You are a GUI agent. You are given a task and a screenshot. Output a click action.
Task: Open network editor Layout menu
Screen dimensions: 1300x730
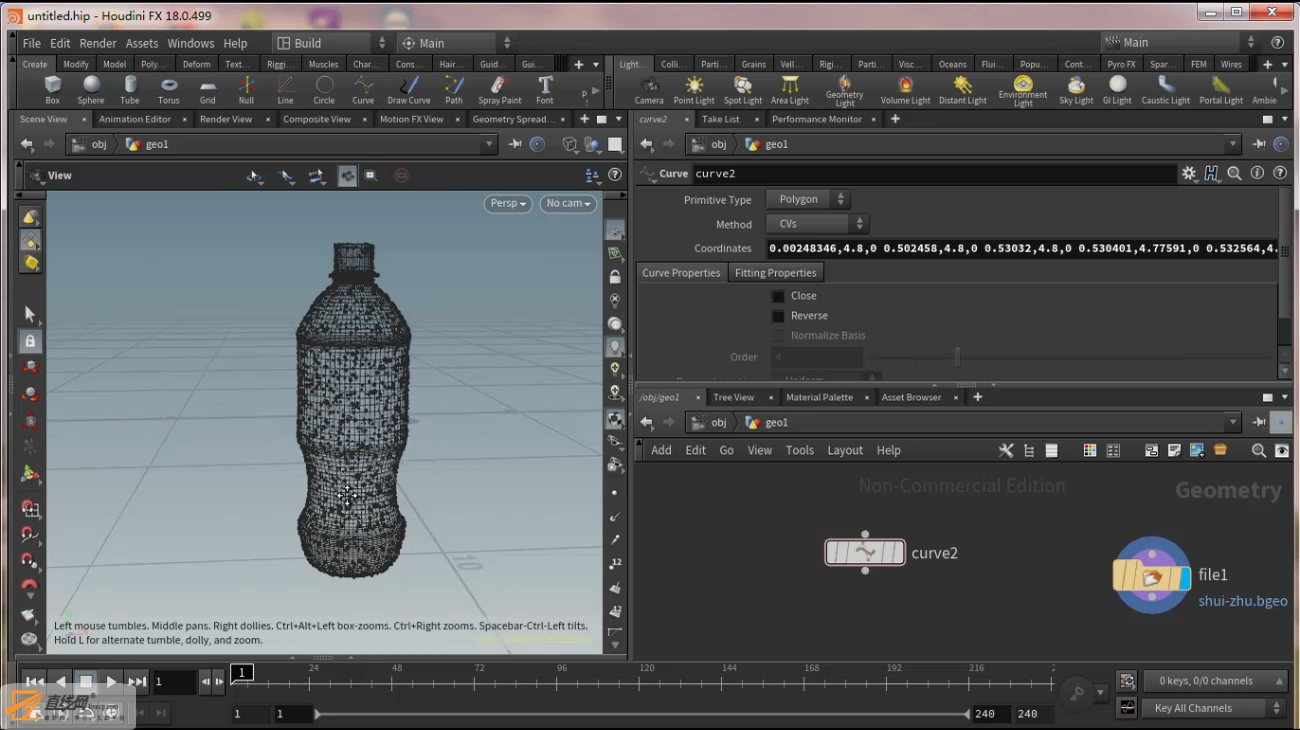tap(845, 450)
